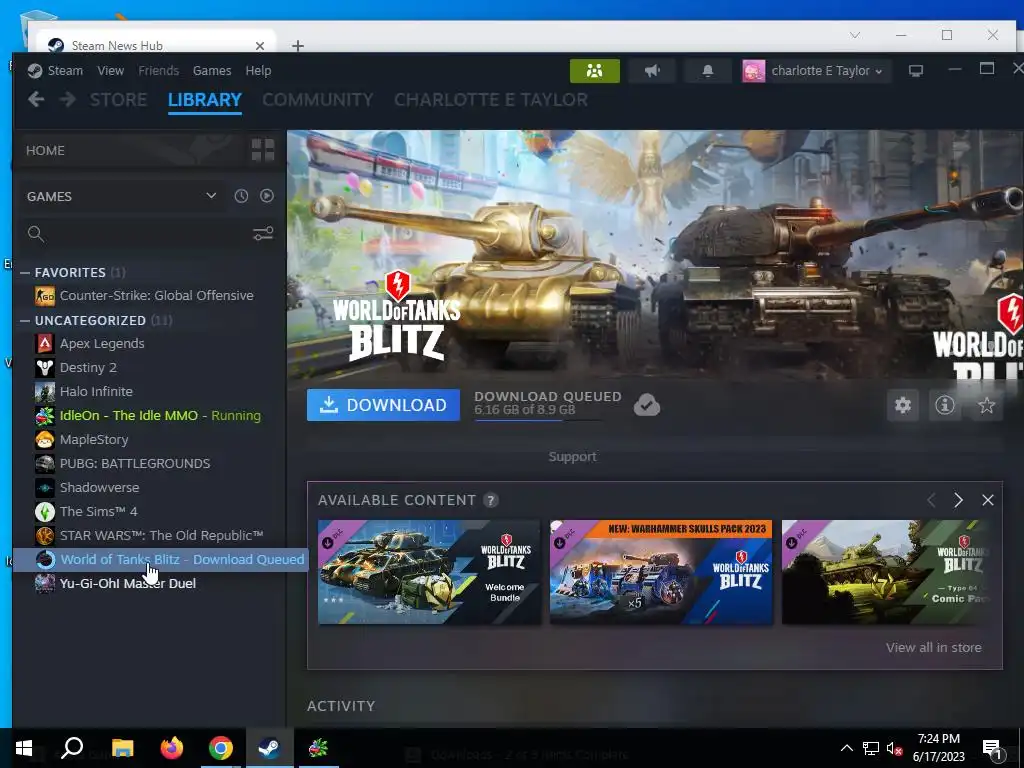The height and width of the screenshot is (768, 1024).
Task: Open Warhammer Skulls Pack 2023 thumbnail
Action: tap(661, 572)
